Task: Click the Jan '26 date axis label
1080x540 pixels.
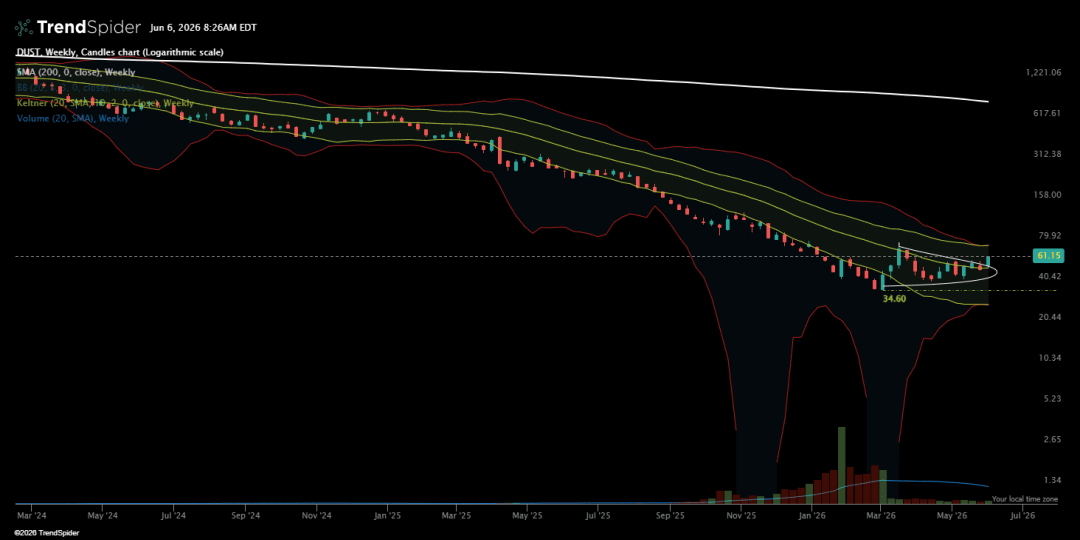Action: (x=813, y=515)
